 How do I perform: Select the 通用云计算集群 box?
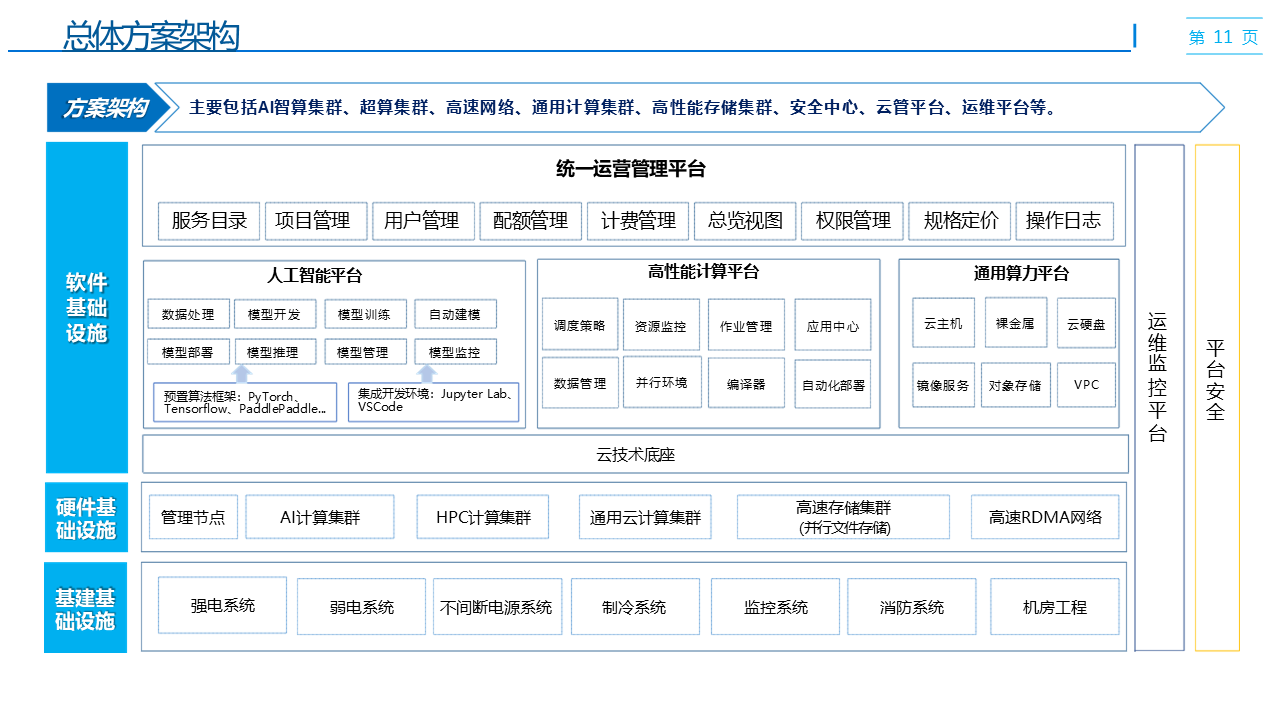645,517
